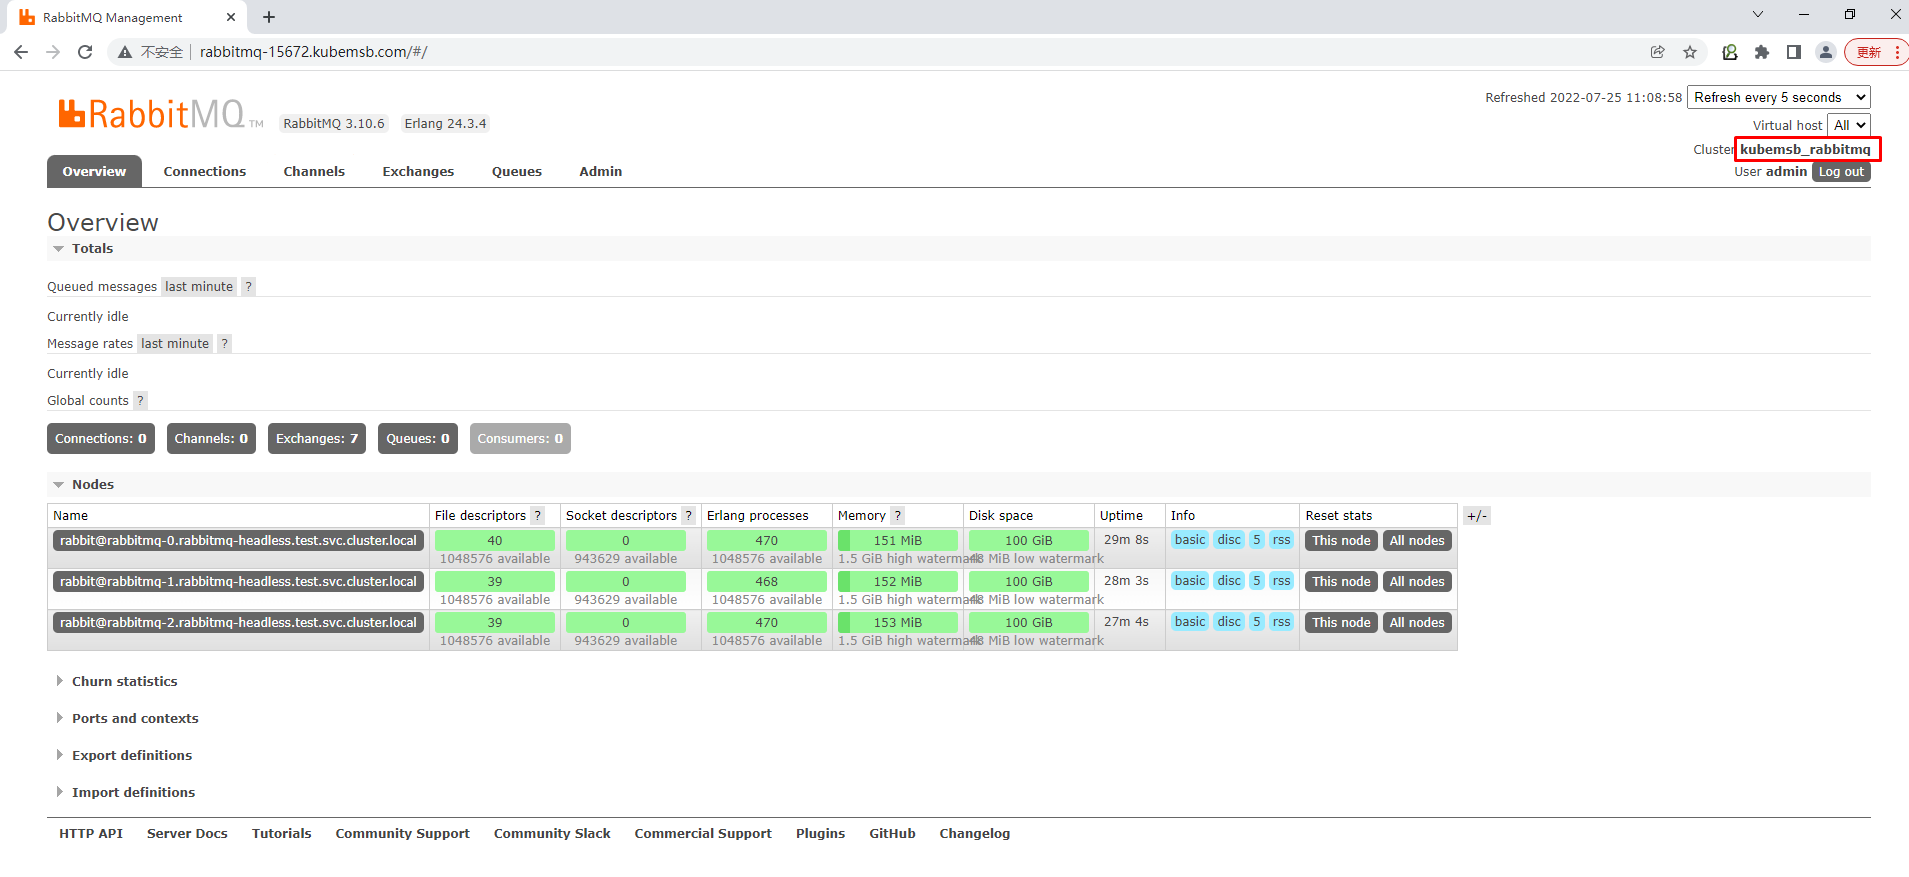This screenshot has height=877, width=1909.
Task: Click the Channels: 0 count button
Action: point(211,439)
